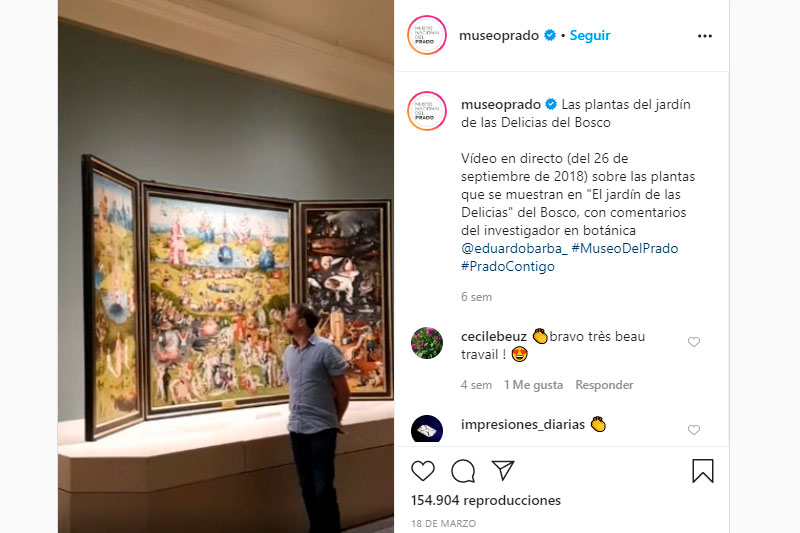This screenshot has height=533, width=800.
Task: Open the three-dot more options menu
Action: click(705, 36)
